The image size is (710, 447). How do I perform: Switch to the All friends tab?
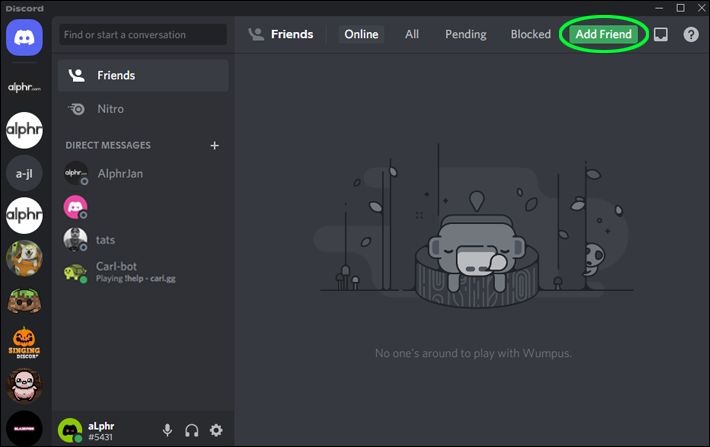pos(412,34)
